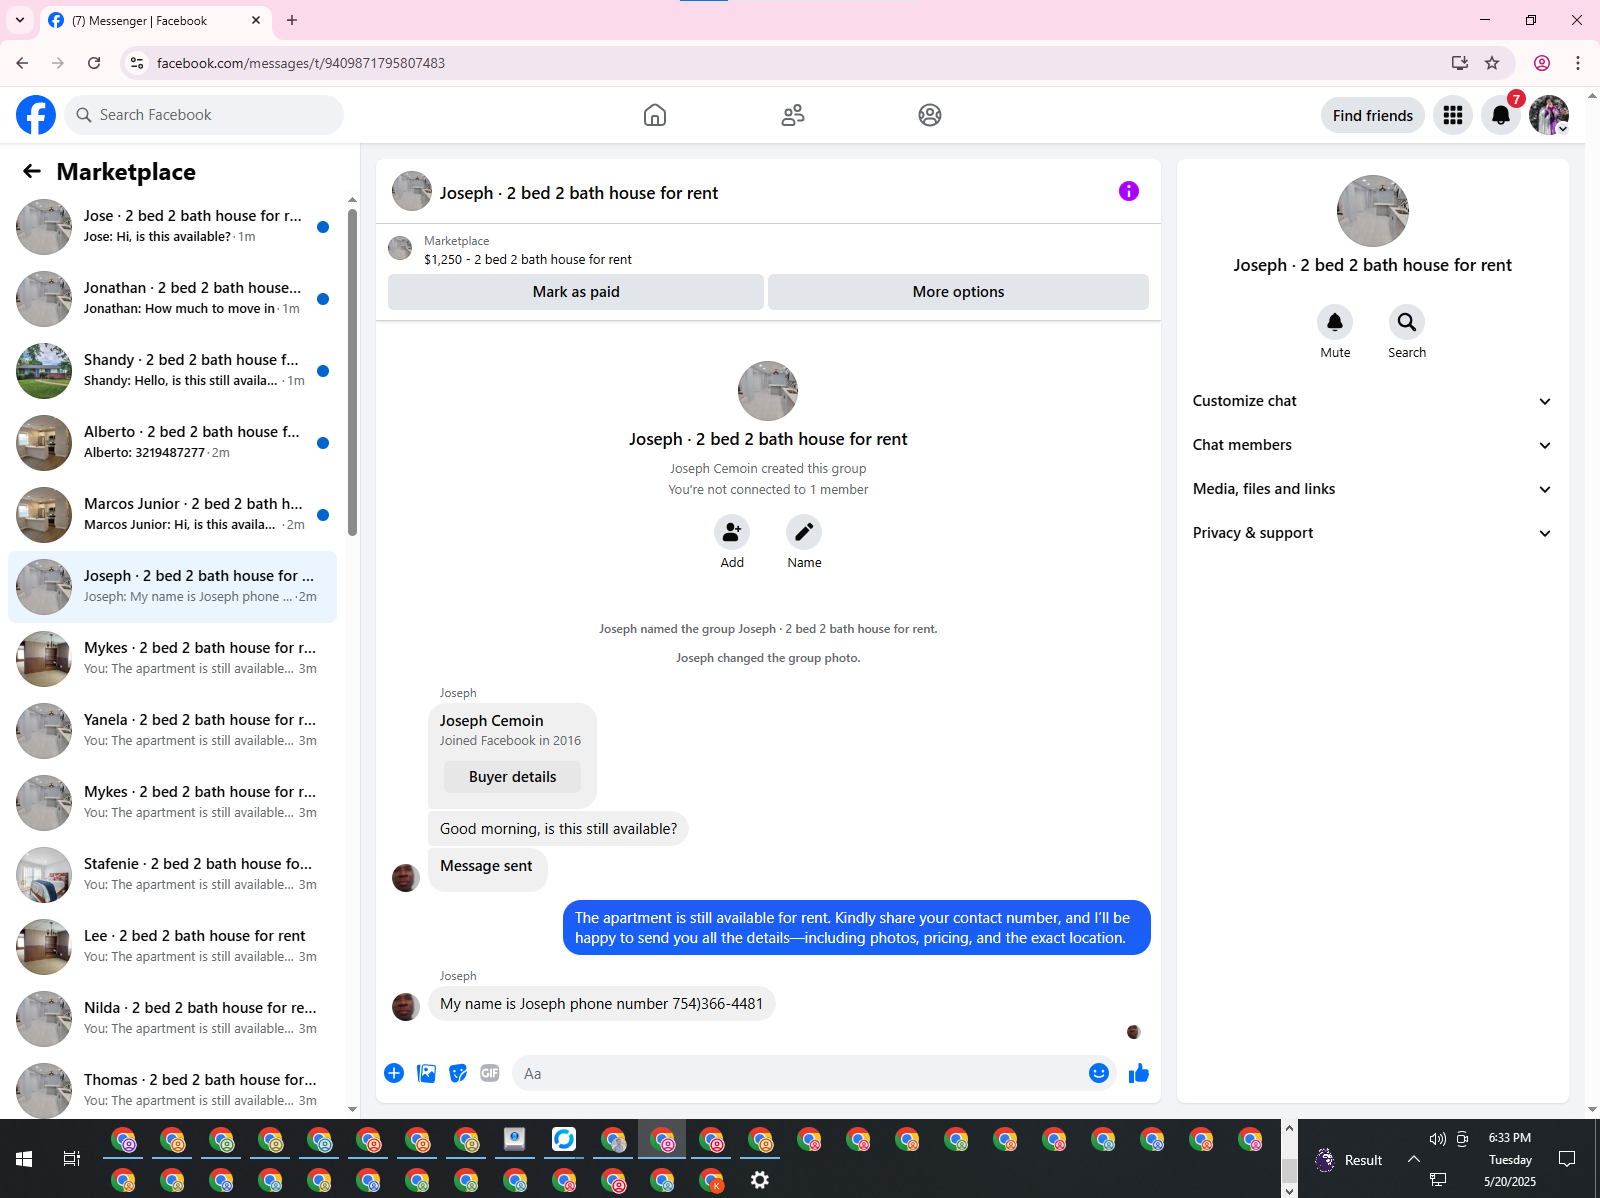Open more actions plus icon in composer
This screenshot has width=1600, height=1198.
click(394, 1073)
